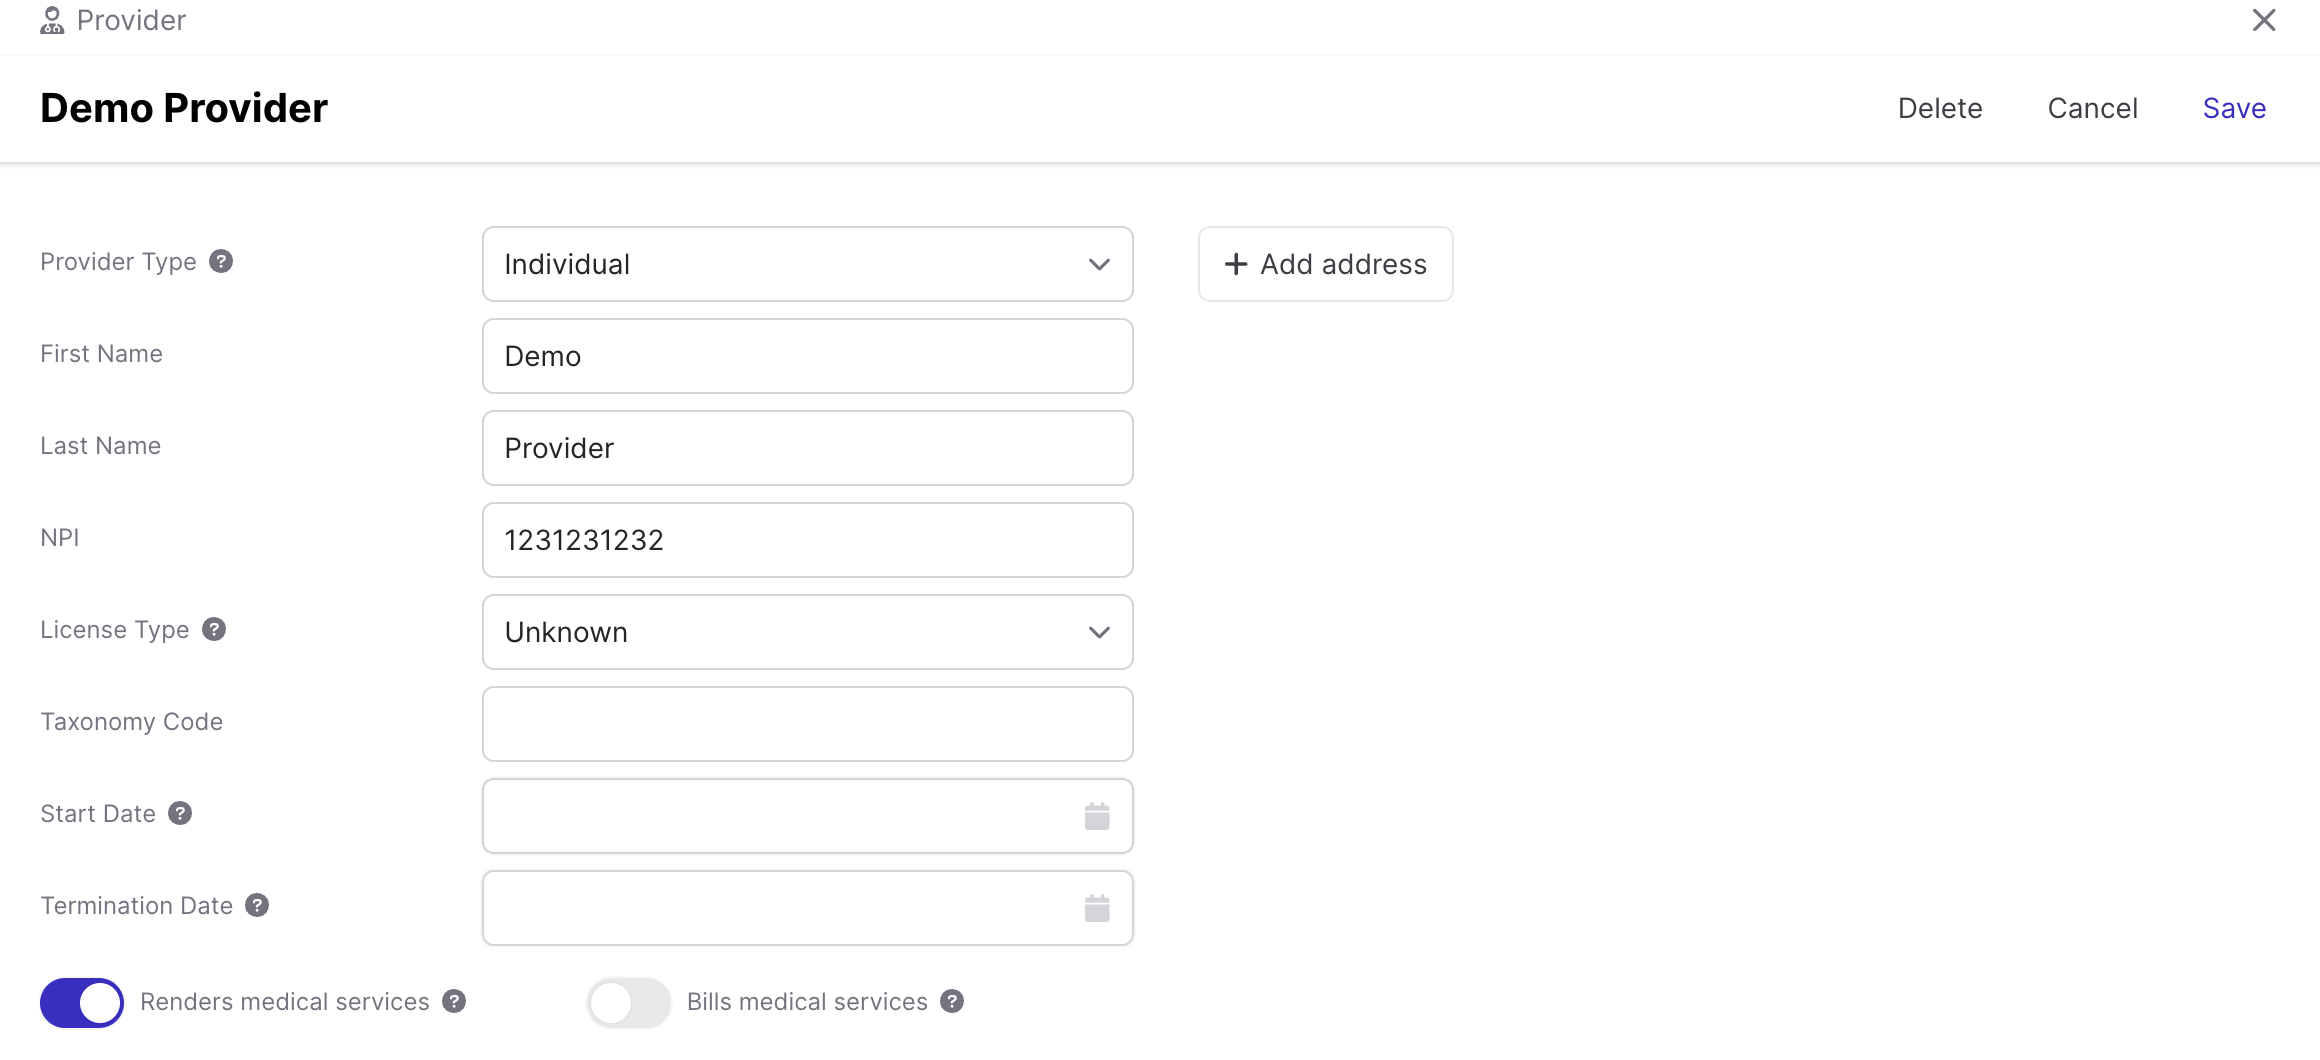
Task: Expand the Provider Type dropdown
Action: 807,264
